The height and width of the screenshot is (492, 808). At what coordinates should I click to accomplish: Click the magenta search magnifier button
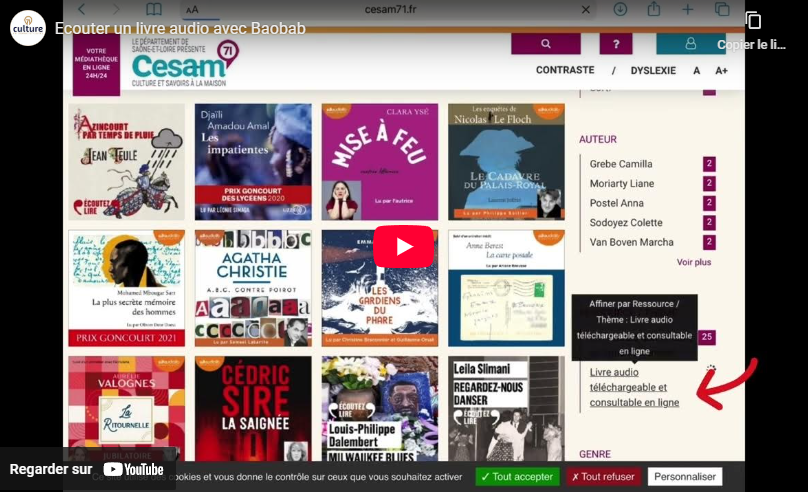click(545, 44)
